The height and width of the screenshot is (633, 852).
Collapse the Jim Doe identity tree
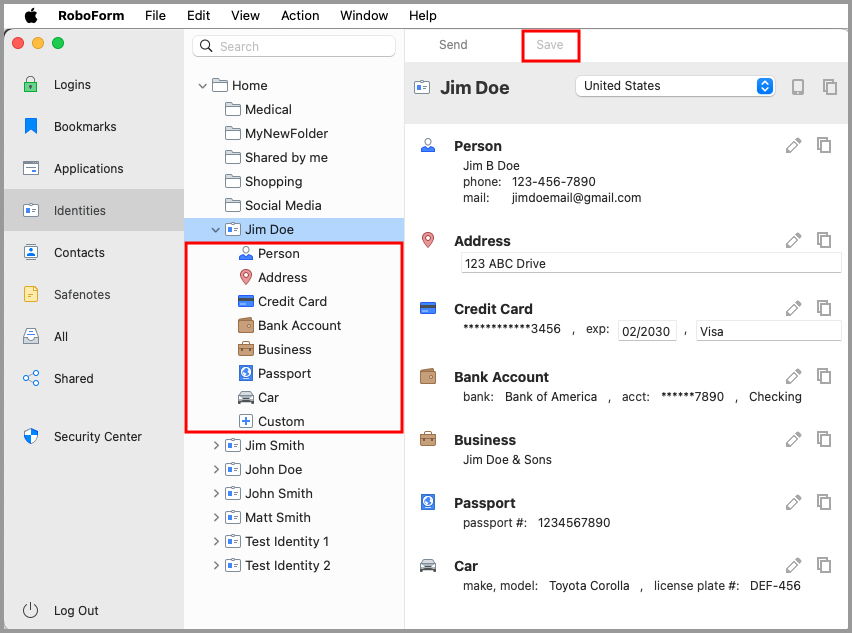click(216, 230)
